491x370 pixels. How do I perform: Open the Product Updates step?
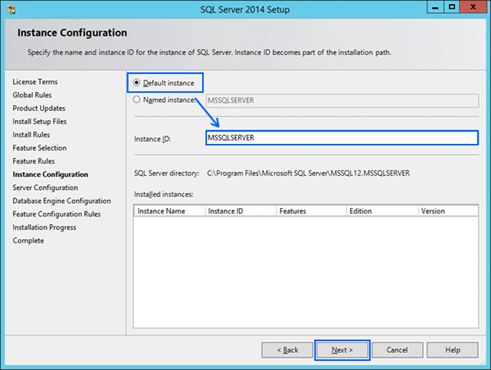39,108
